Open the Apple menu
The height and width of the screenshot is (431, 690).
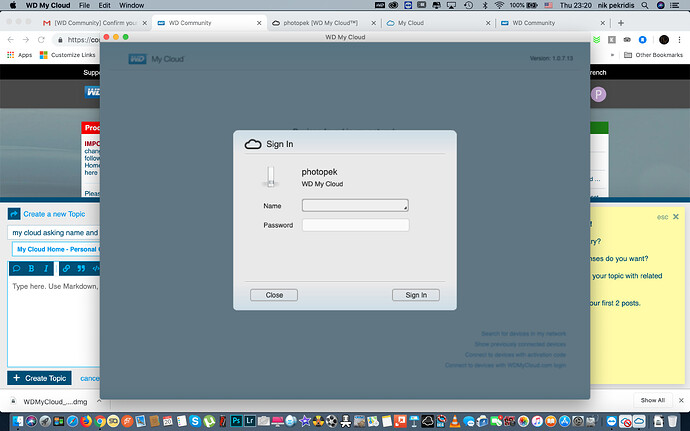tap(13, 5)
